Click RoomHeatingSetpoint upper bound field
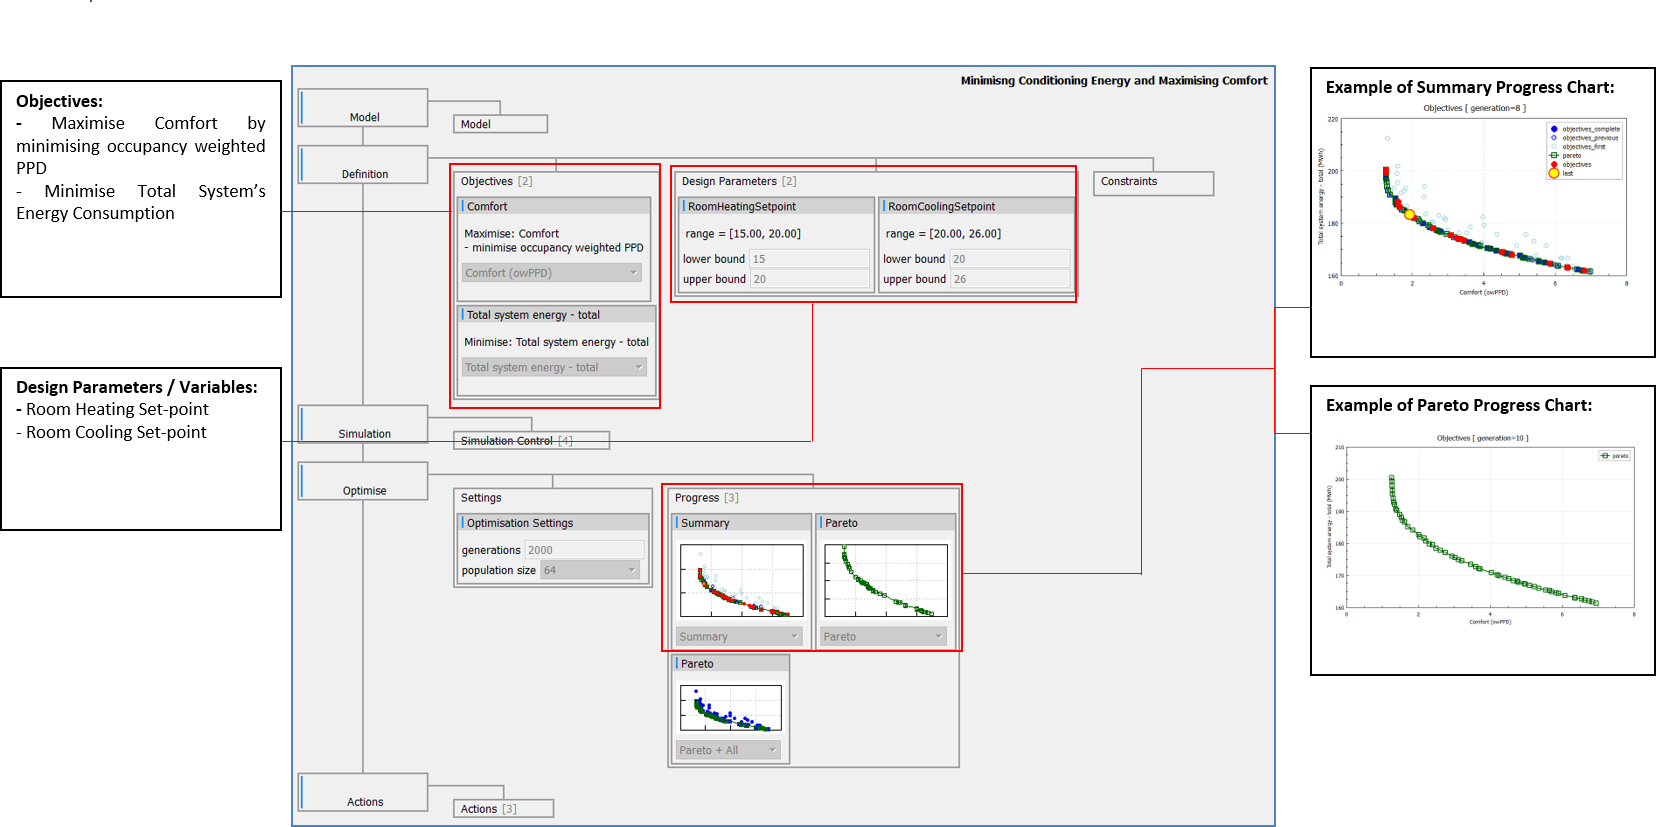This screenshot has height=827, width=1656. pos(808,279)
